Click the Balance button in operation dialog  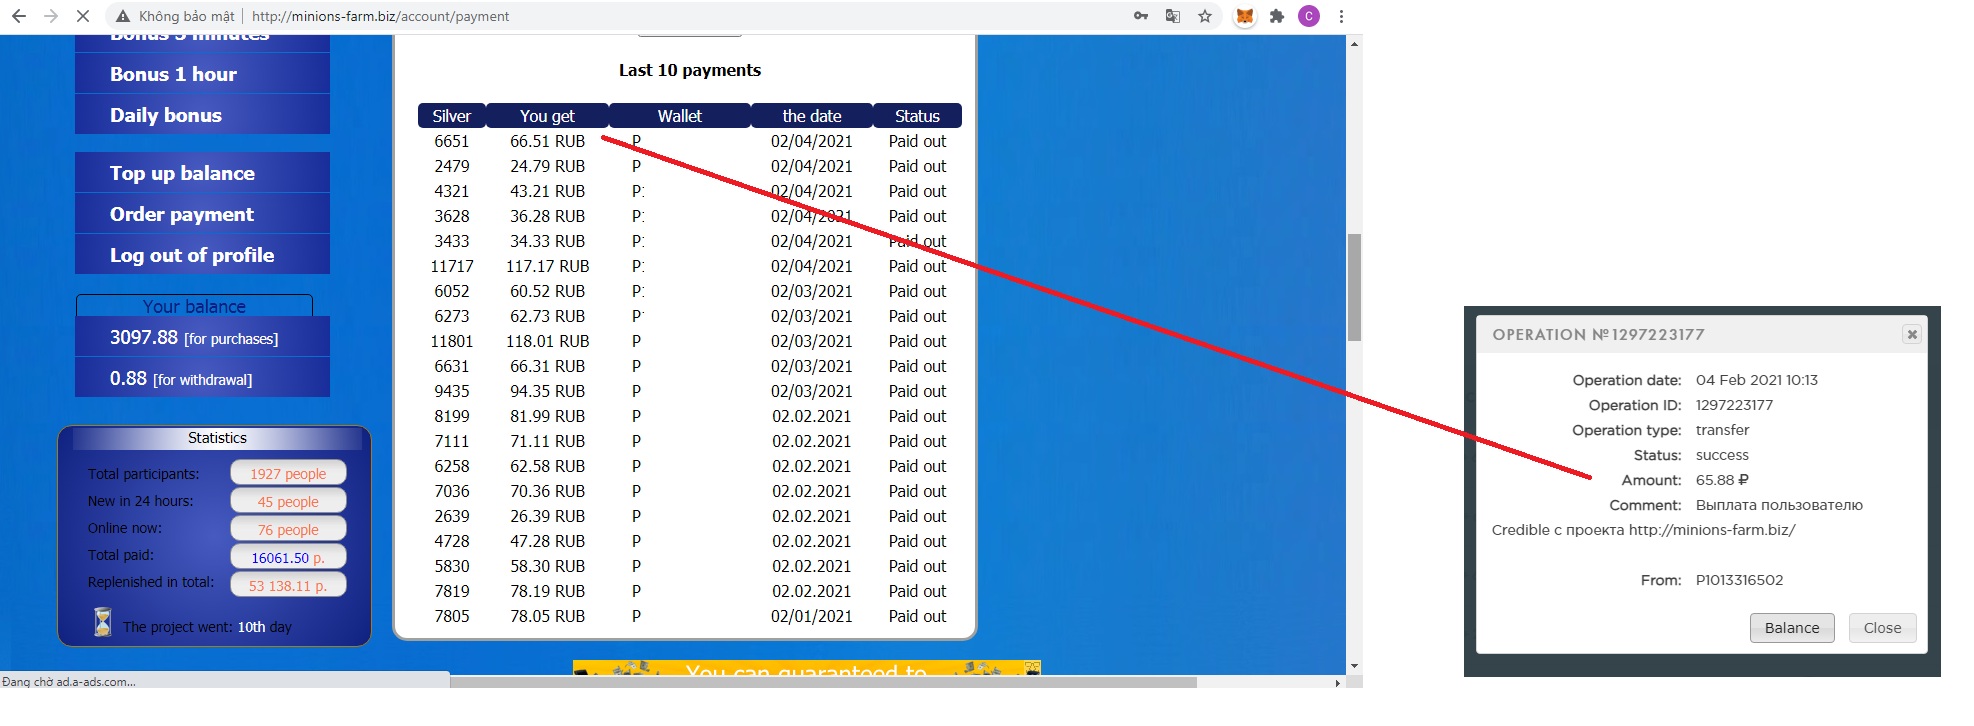click(x=1792, y=628)
